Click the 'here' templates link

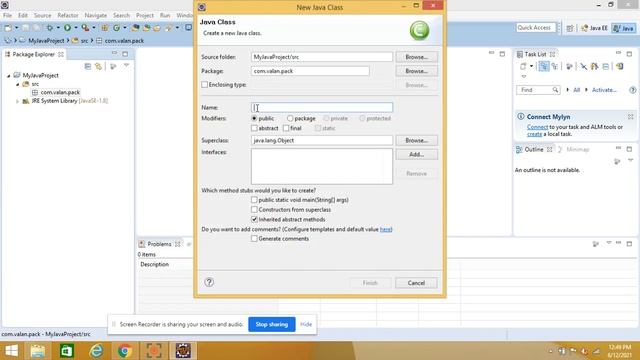pyautogui.click(x=386, y=229)
